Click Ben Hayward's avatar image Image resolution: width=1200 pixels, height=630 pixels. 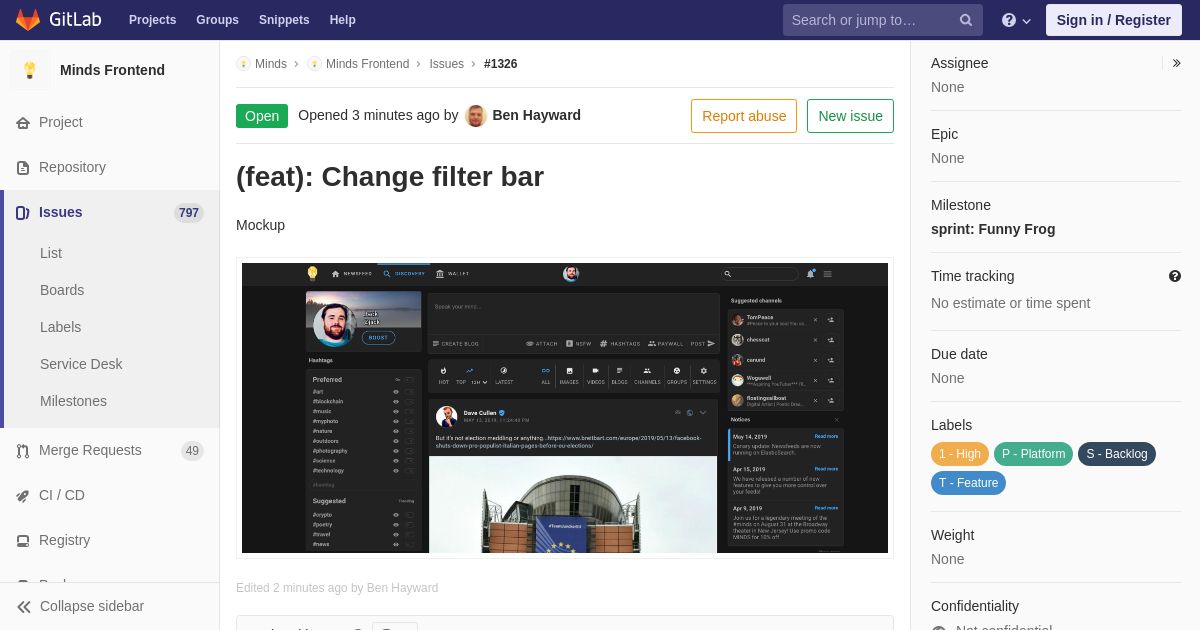point(476,116)
